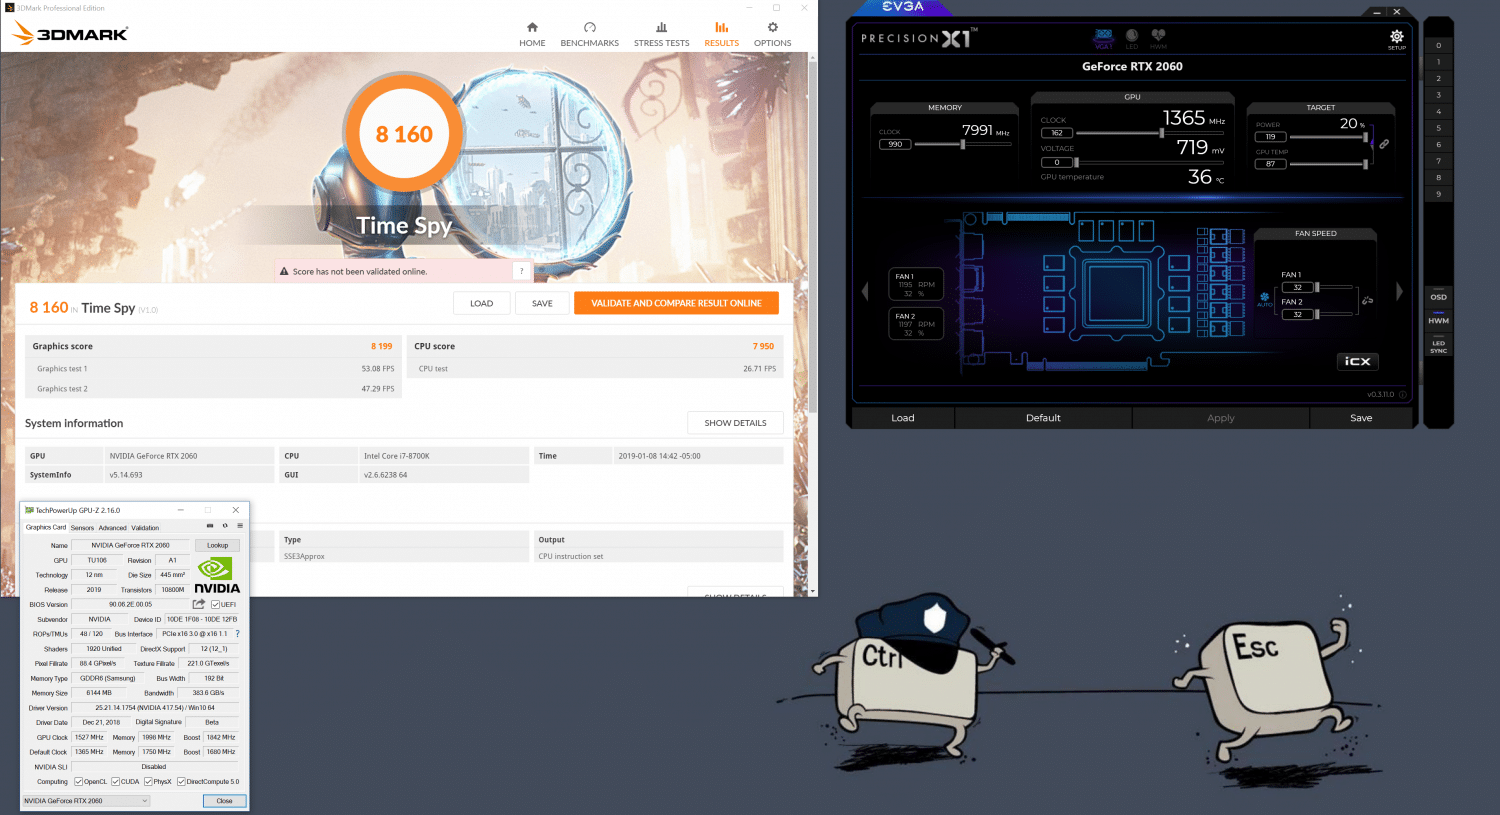The image size is (1500, 815).
Task: Go to next page arrow in Precision X1
Action: (x=1399, y=291)
